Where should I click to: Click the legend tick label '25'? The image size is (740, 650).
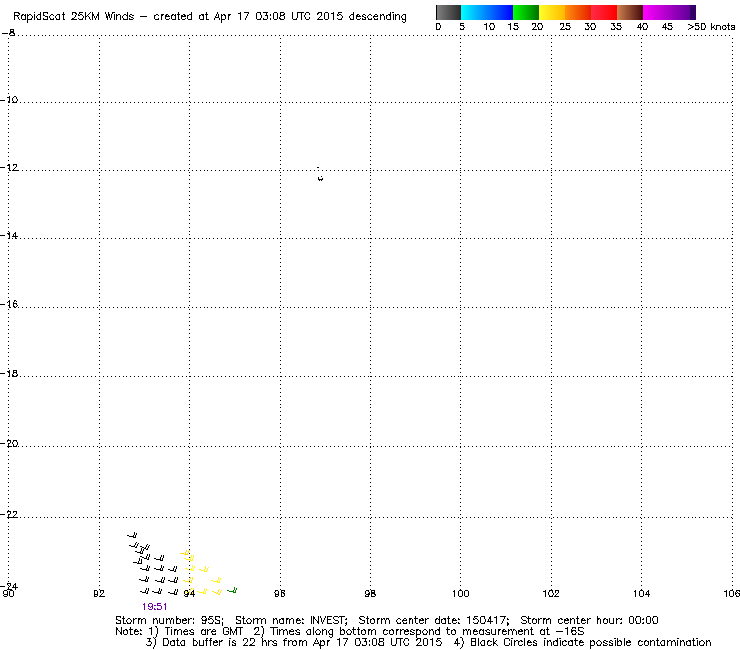565,27
